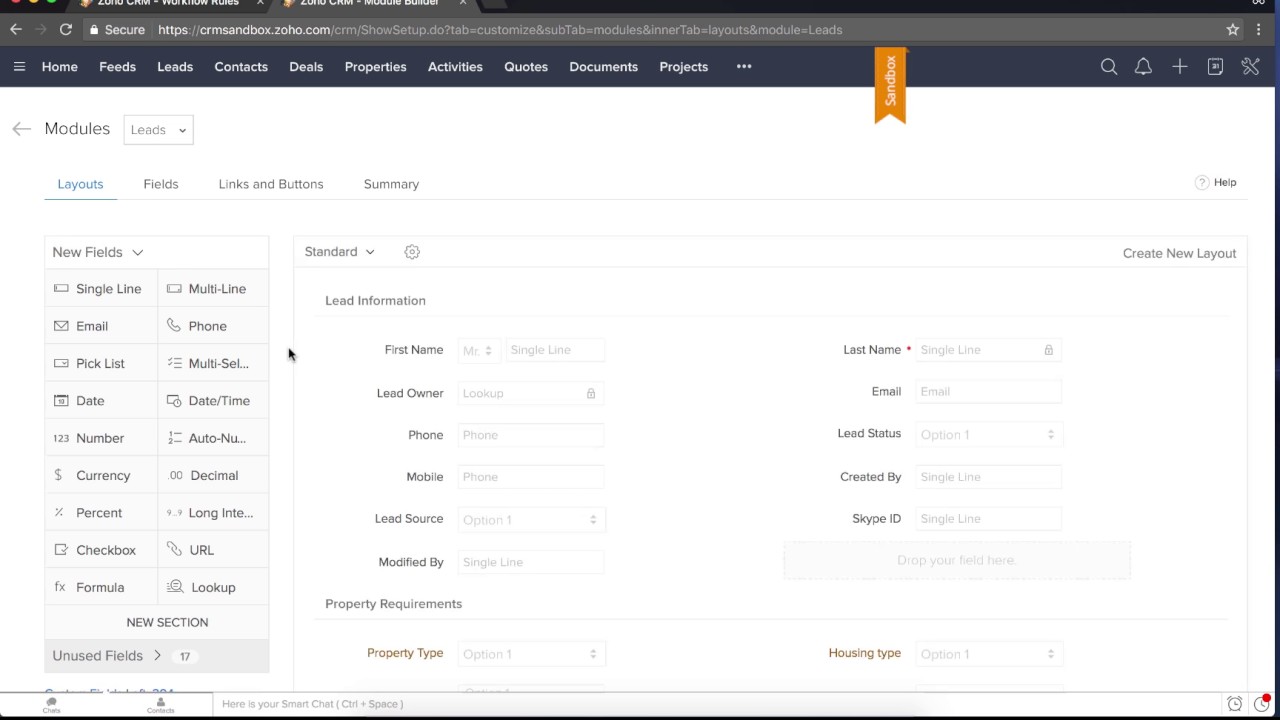Switch to the Layouts tab
Screen dimensions: 1280x720
pos(80,184)
